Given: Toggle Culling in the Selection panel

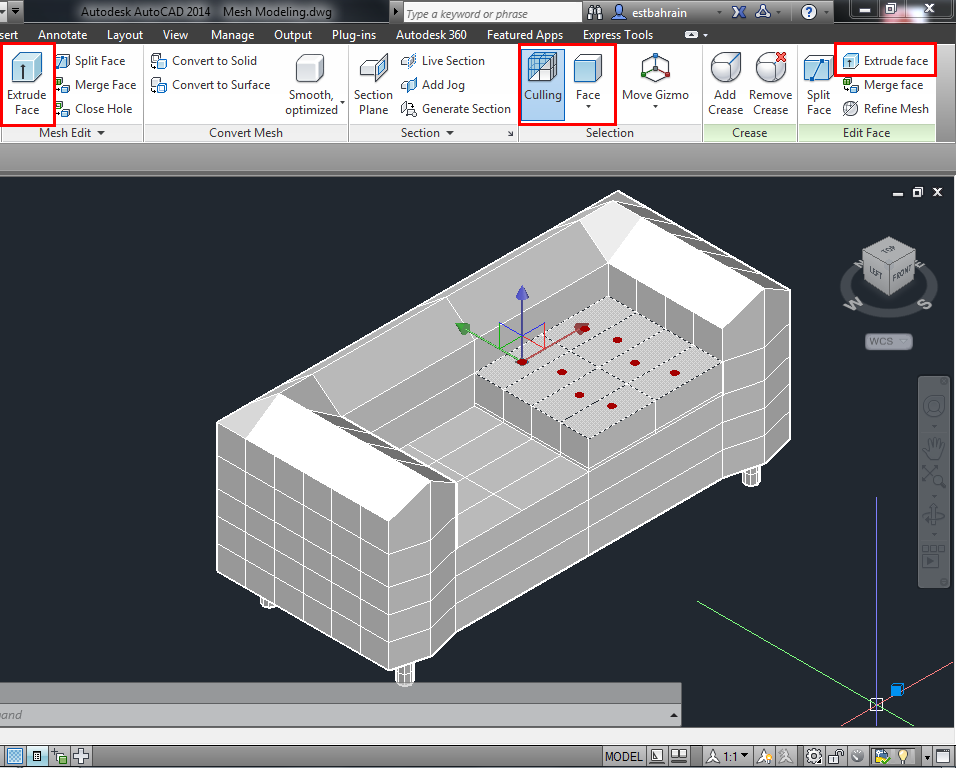Looking at the screenshot, I should (x=542, y=84).
